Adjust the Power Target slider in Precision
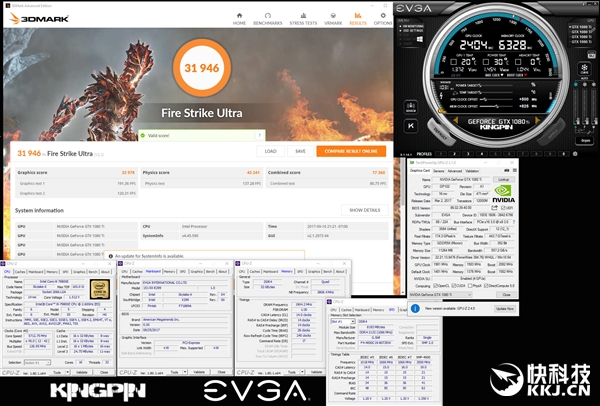This screenshot has width=600, height=406. (x=496, y=85)
